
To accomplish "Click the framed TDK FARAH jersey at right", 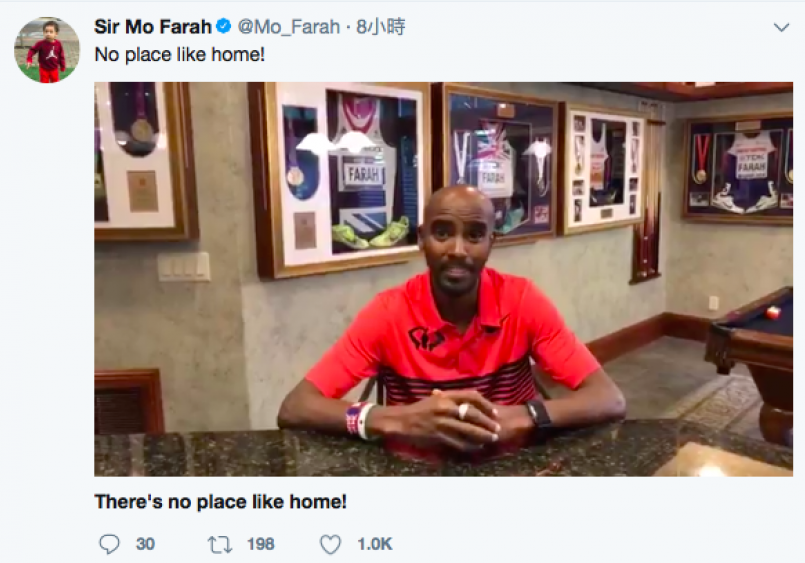I will click(738, 169).
